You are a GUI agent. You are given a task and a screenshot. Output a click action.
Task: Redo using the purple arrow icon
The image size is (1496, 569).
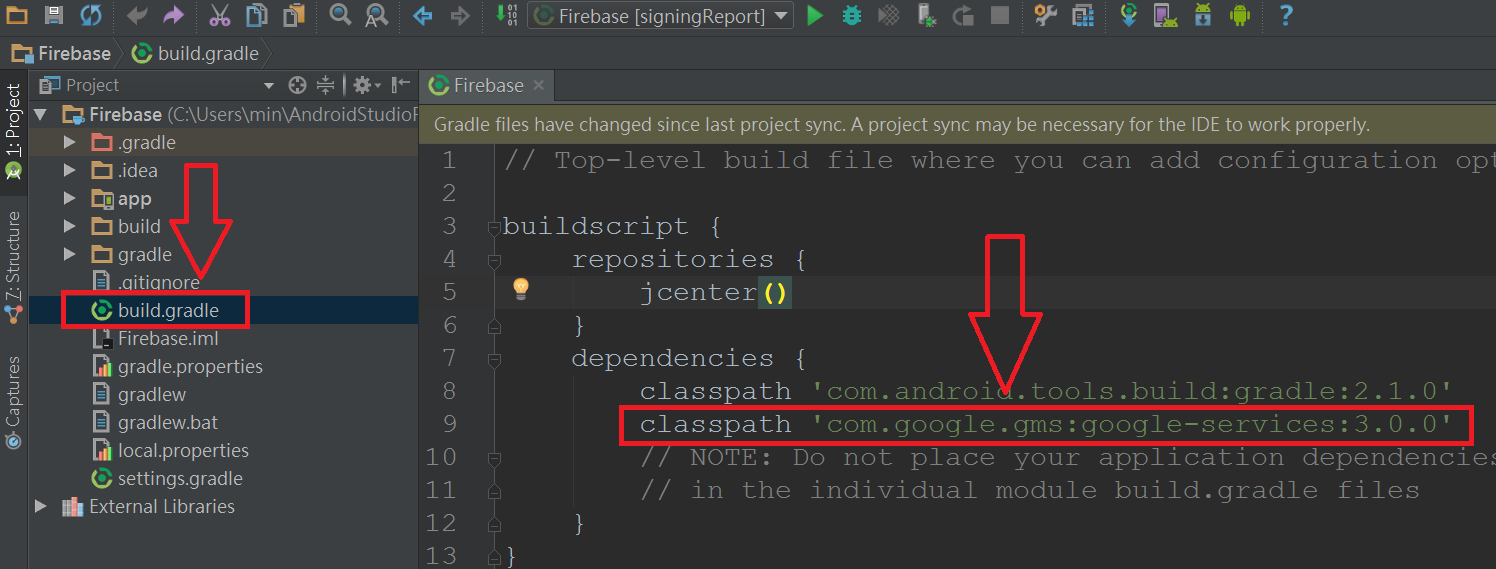click(x=173, y=15)
